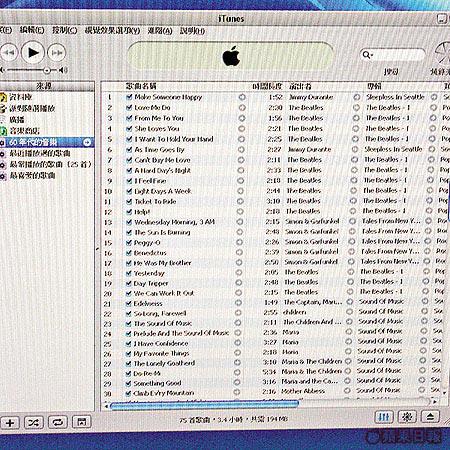Click arrow beside Sleepless In Seattle album row 1

coord(434,97)
